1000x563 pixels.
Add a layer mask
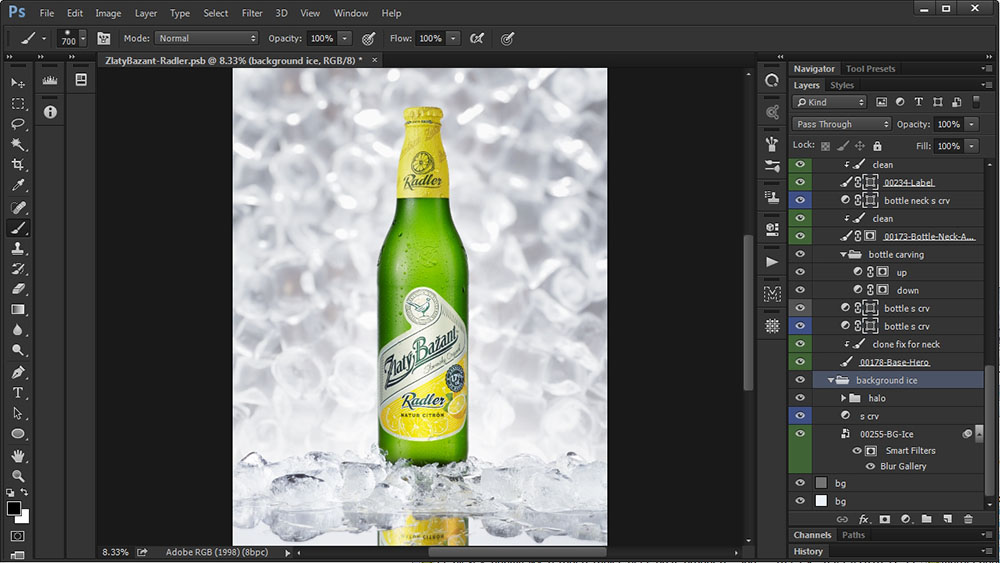pyautogui.click(x=885, y=519)
